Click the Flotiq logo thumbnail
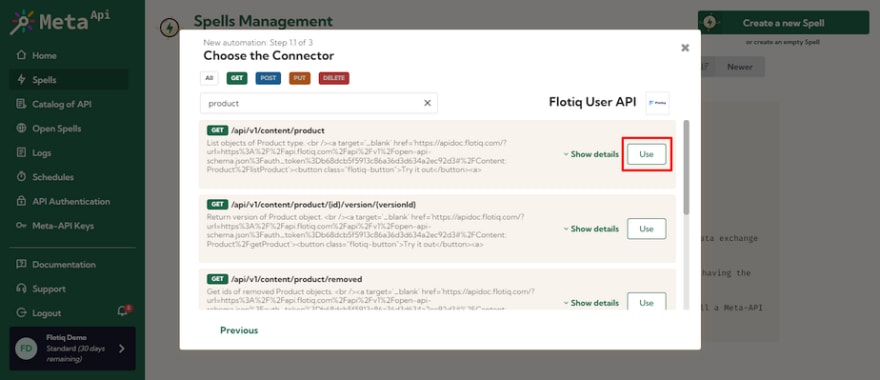Screen dimensions: 880x380 coord(657,103)
